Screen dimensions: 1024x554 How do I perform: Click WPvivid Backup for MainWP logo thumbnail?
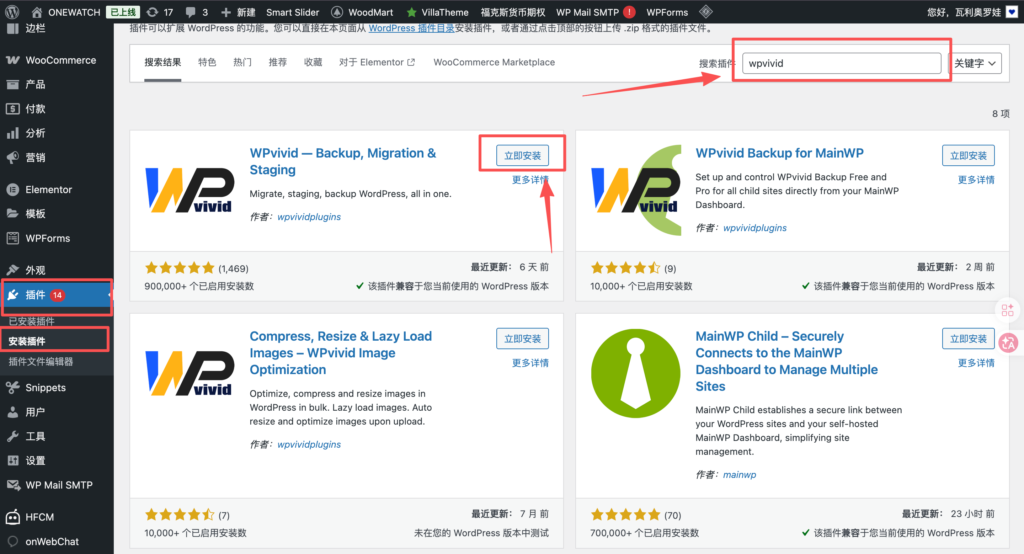pos(635,190)
